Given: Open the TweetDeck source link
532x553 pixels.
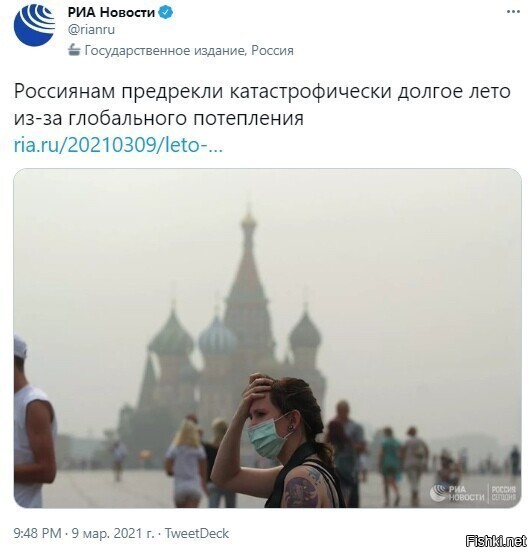Looking at the screenshot, I should click(197, 533).
